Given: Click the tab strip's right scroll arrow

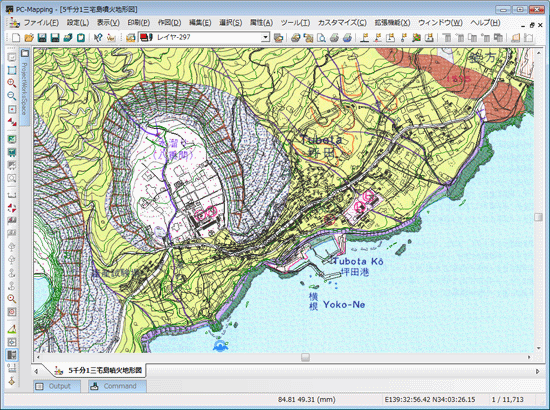Looking at the screenshot, I should 538,371.
